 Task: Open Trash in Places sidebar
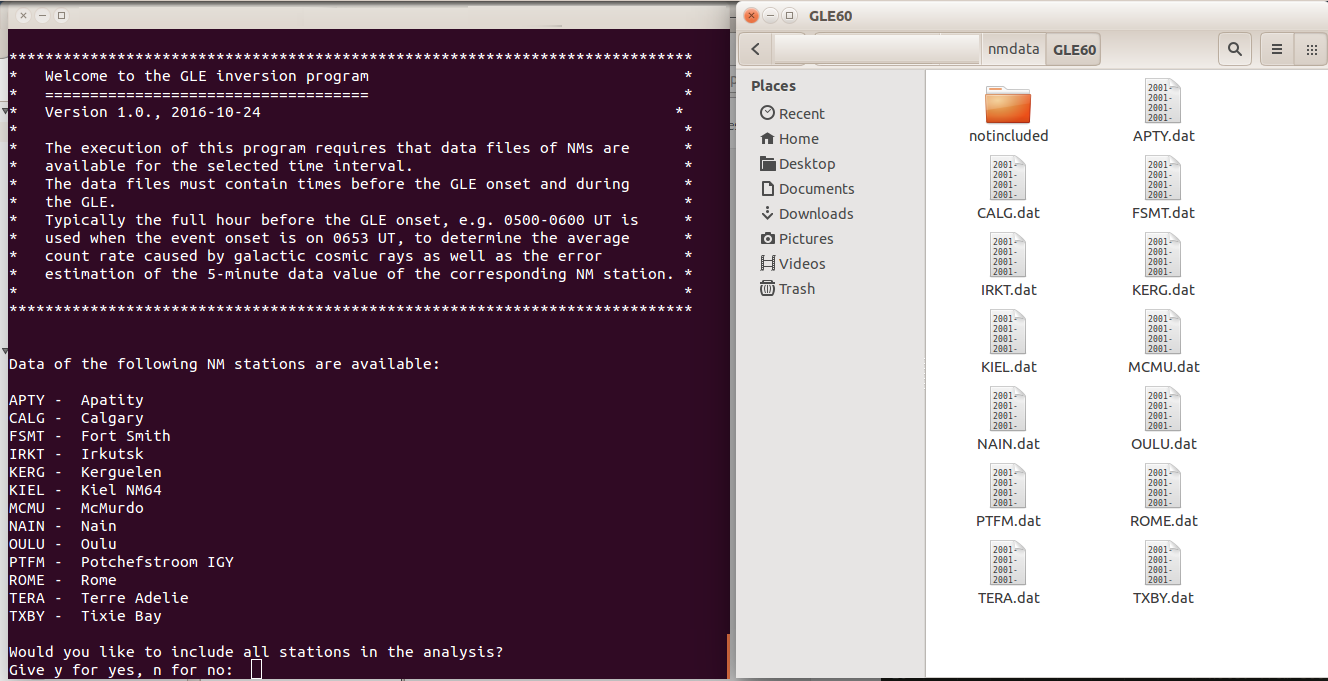(x=787, y=289)
